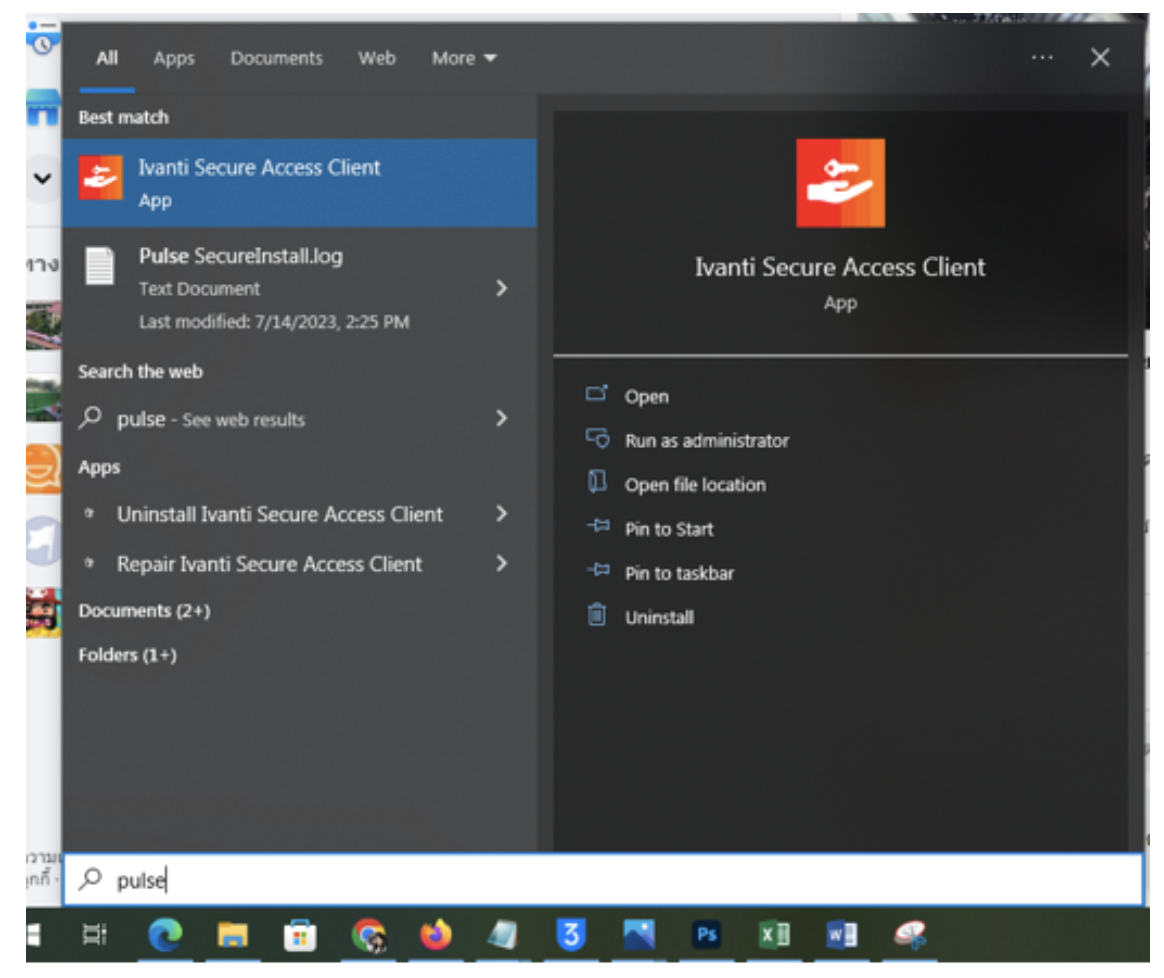Viewport: 1164px width, 978px height.
Task: Expand Pulse SecureInstall.log result arrow
Action: (501, 289)
